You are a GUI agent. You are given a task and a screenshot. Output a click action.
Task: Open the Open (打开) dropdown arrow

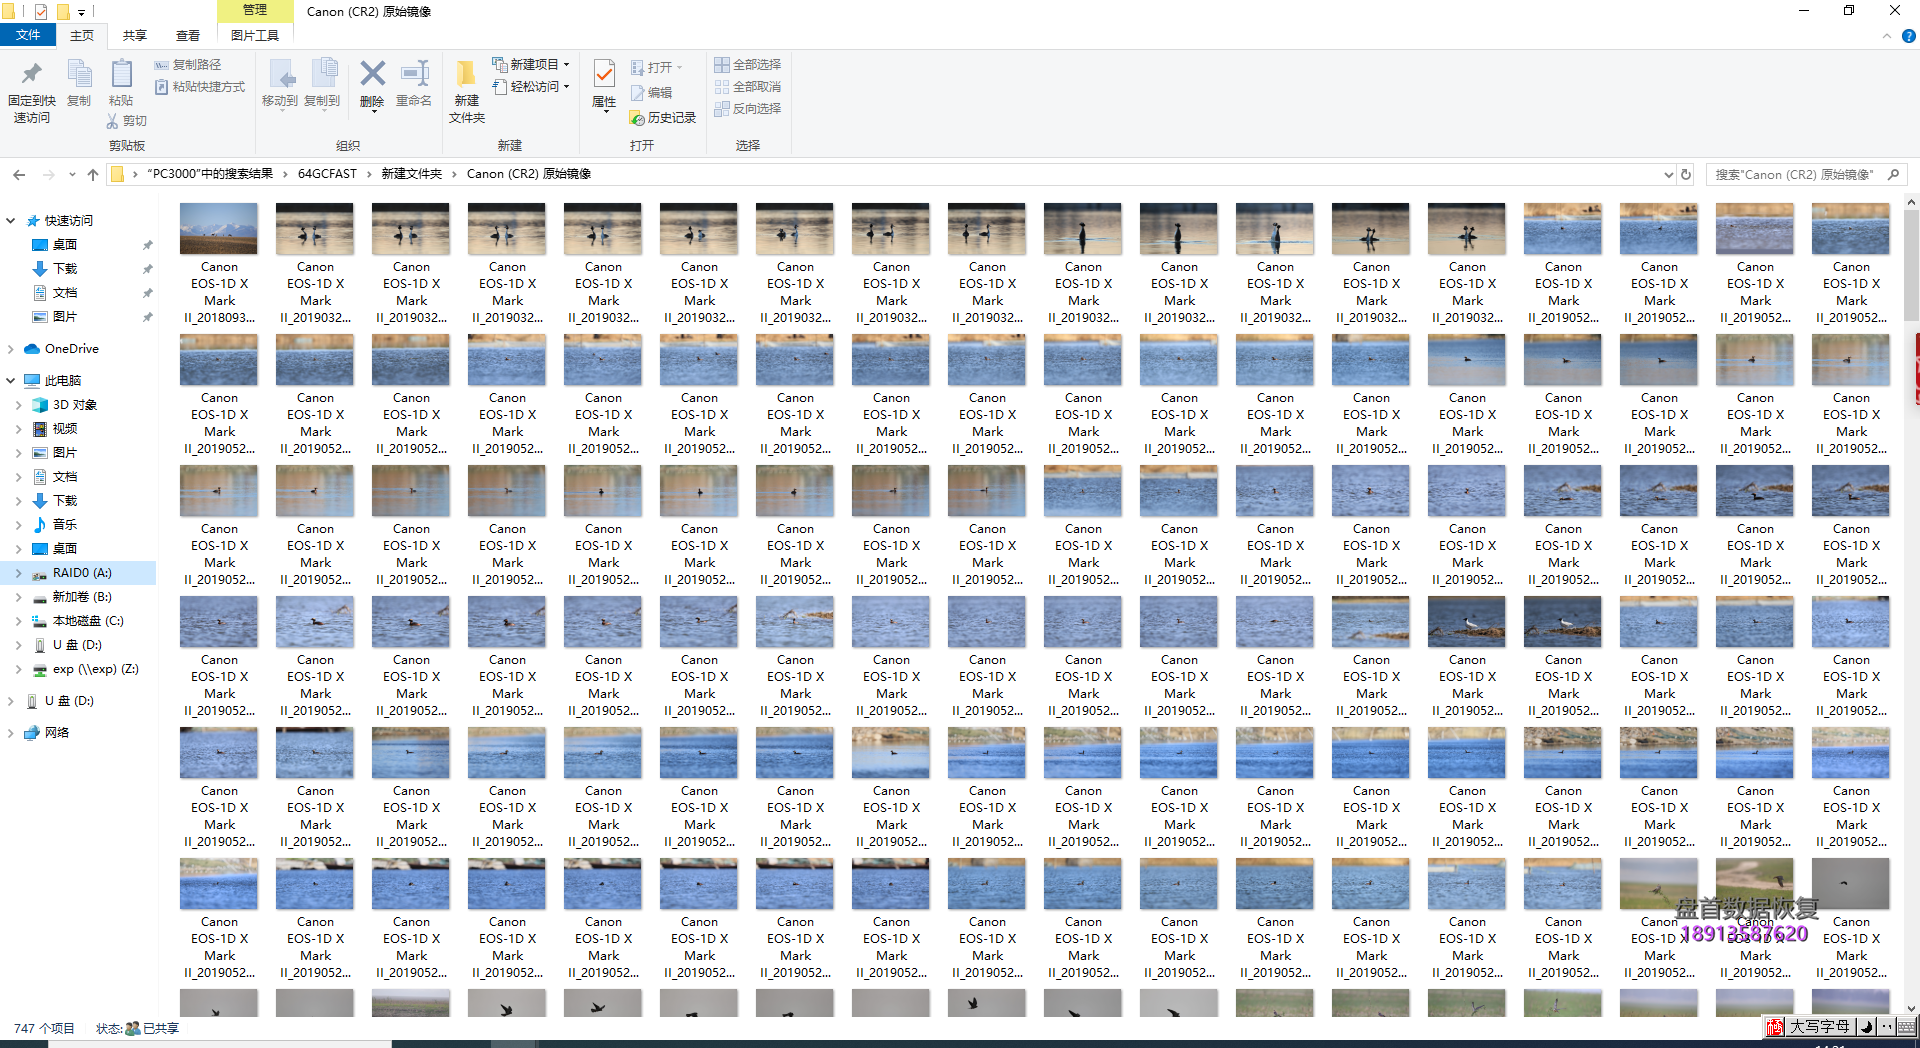coord(680,68)
